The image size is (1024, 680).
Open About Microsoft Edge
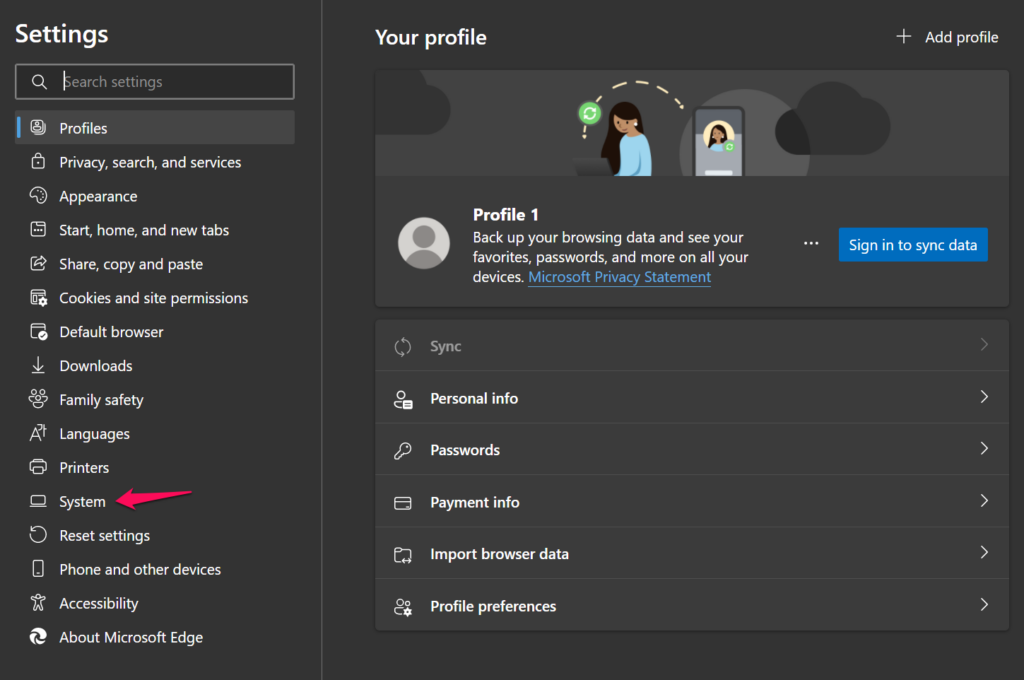[x=155, y=637]
